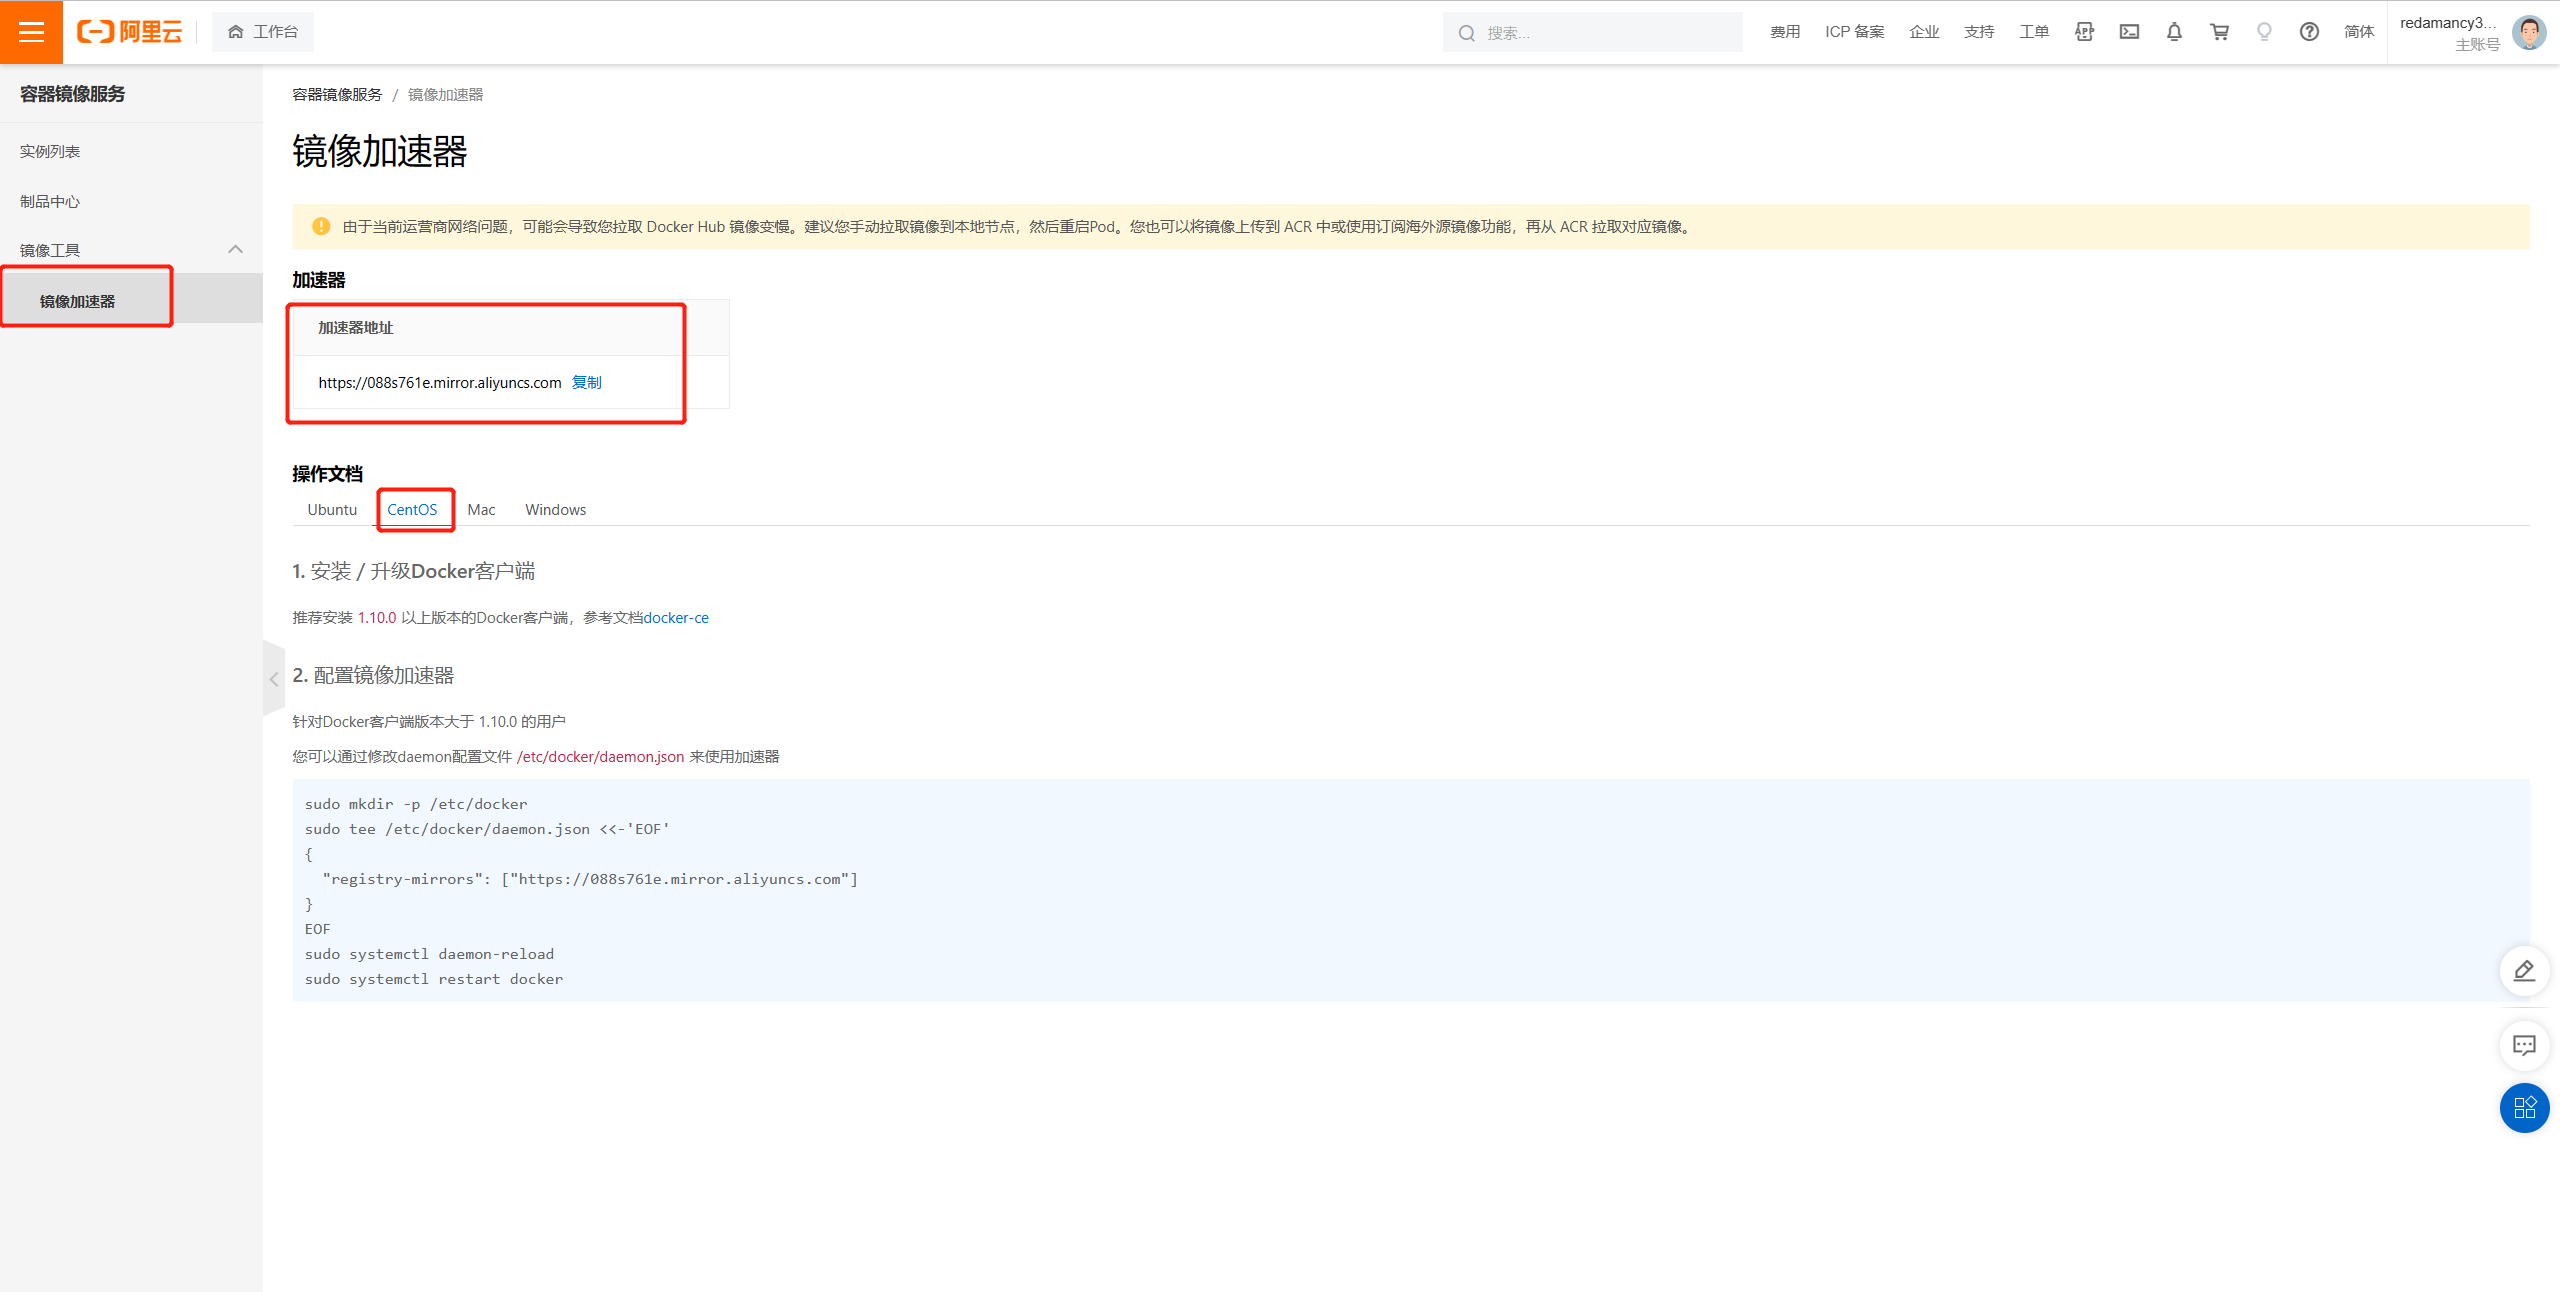Image resolution: width=2560 pixels, height=1292 pixels.
Task: Click the 加速器地址 header cell
Action: click(x=511, y=327)
